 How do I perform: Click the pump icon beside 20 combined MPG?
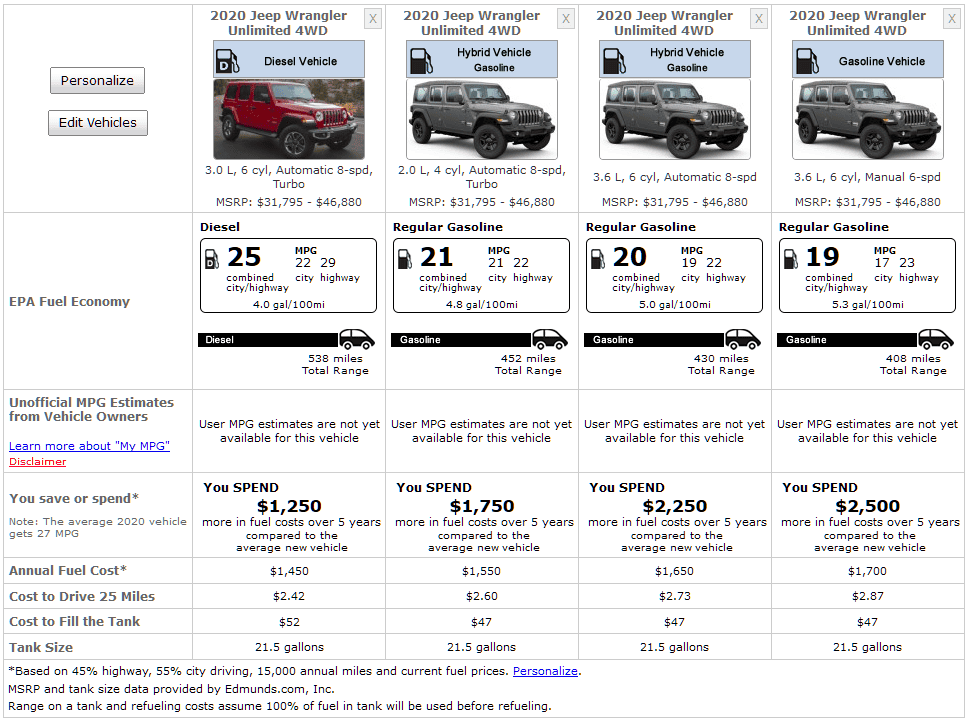[598, 259]
